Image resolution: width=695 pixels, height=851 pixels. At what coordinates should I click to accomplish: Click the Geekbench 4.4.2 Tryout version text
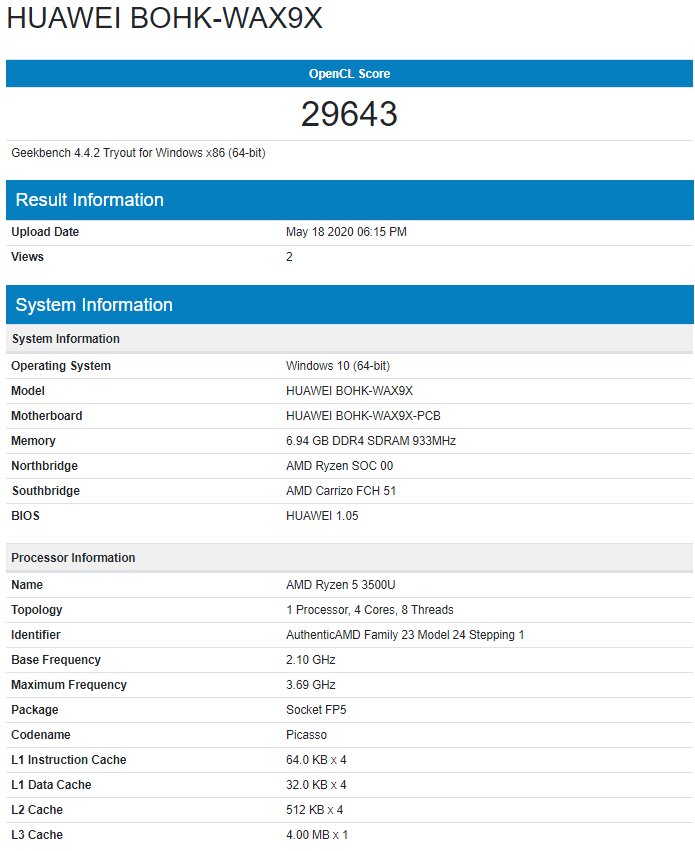click(138, 153)
